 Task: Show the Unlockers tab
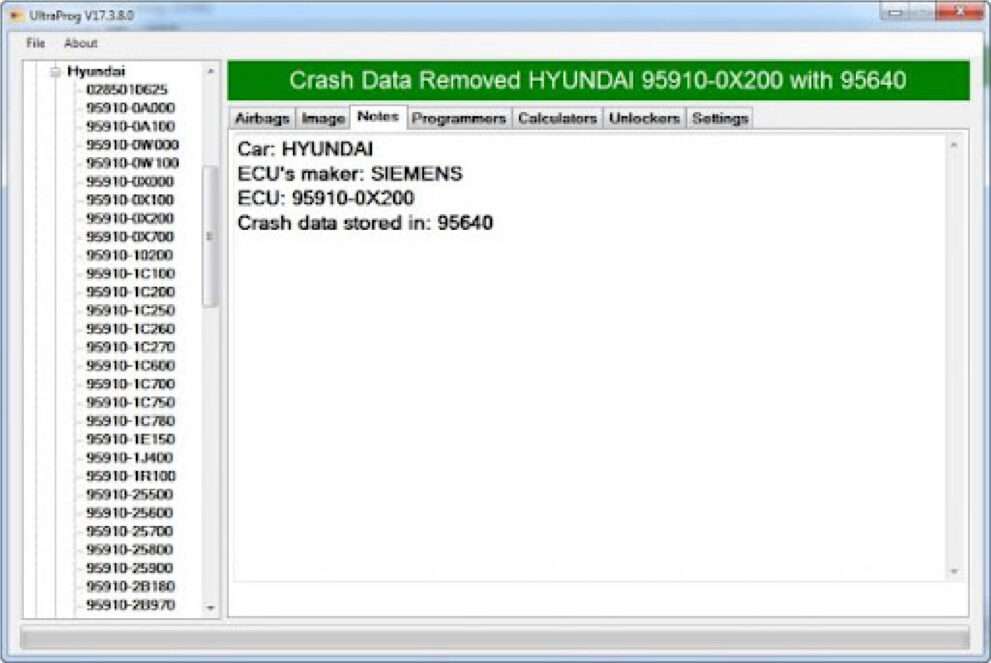644,118
